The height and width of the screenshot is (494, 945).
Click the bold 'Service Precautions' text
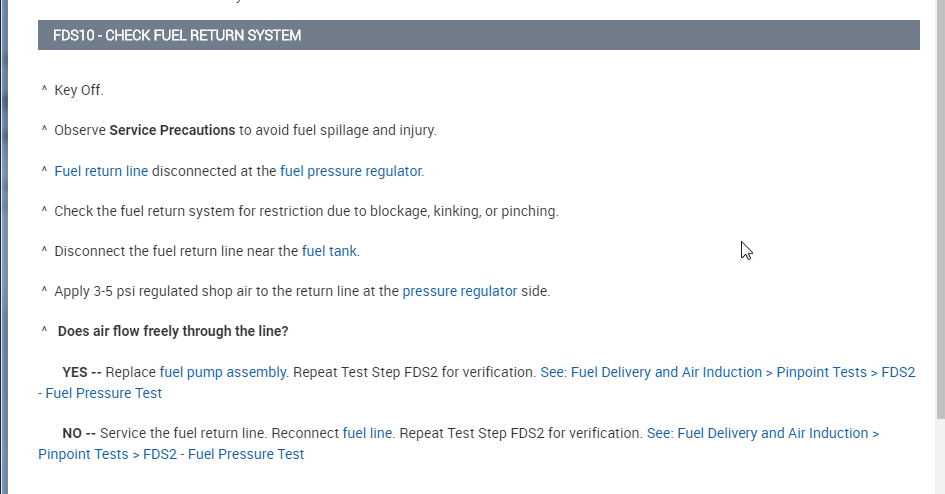172,130
